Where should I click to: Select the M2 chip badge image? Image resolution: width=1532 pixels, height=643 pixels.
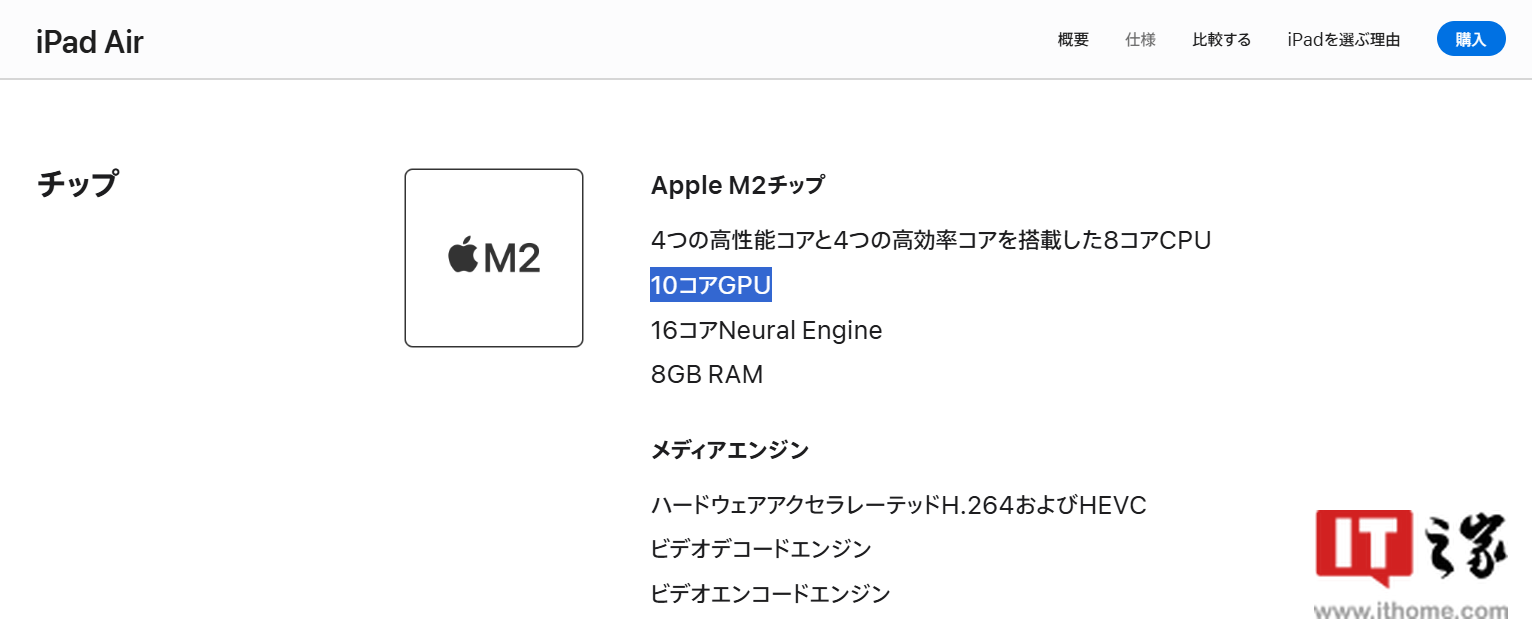point(493,257)
